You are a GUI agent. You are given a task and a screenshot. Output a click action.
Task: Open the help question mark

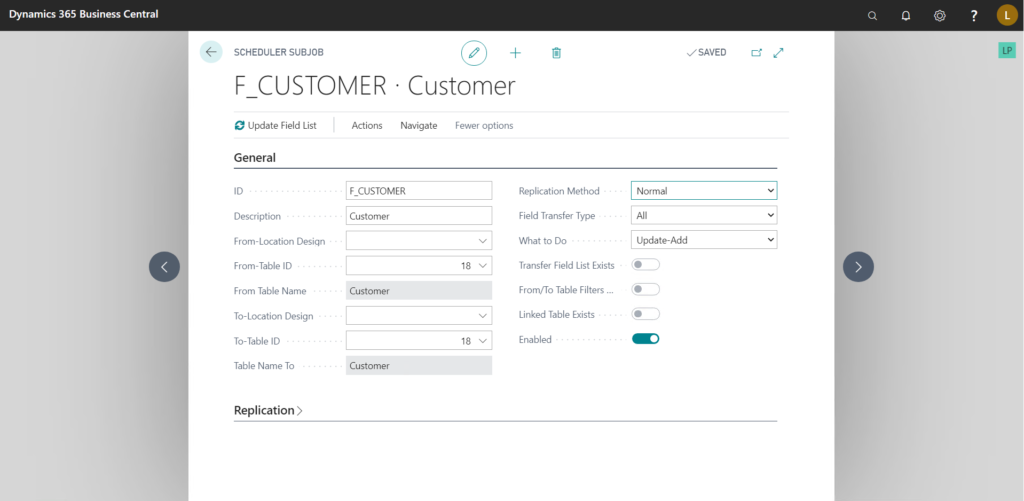point(974,16)
